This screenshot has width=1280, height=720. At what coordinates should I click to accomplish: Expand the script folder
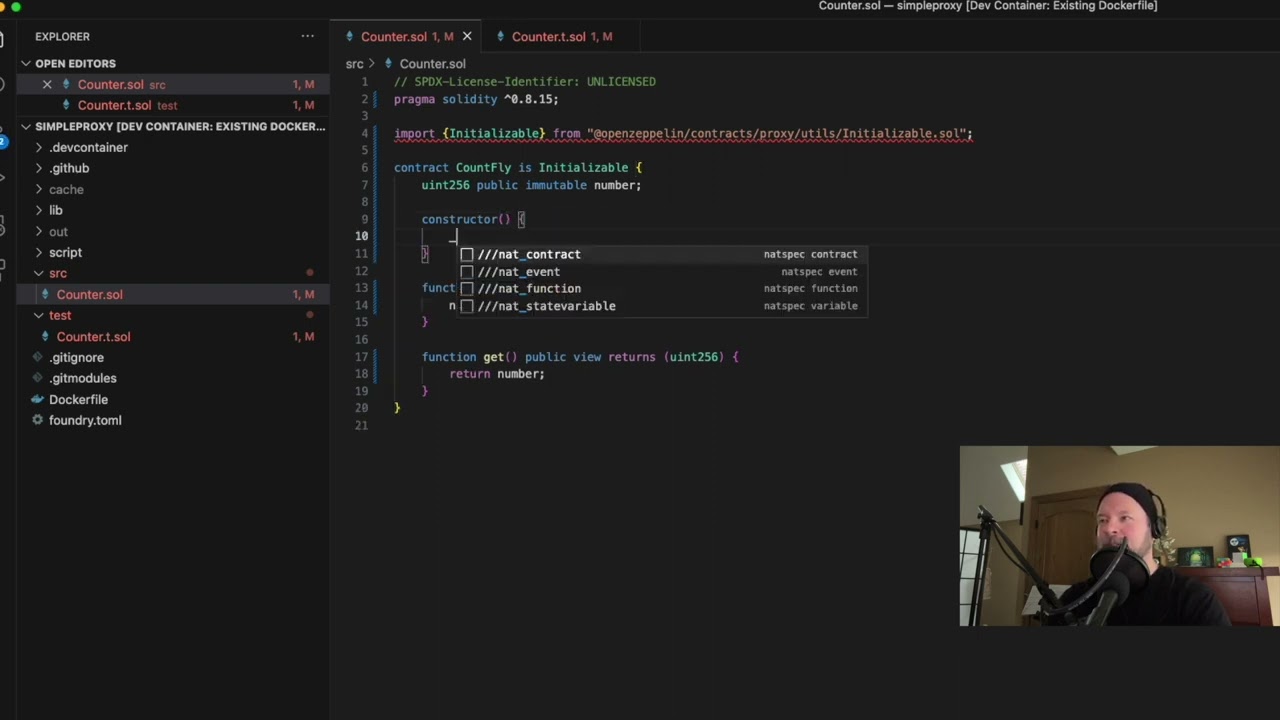click(x=38, y=253)
